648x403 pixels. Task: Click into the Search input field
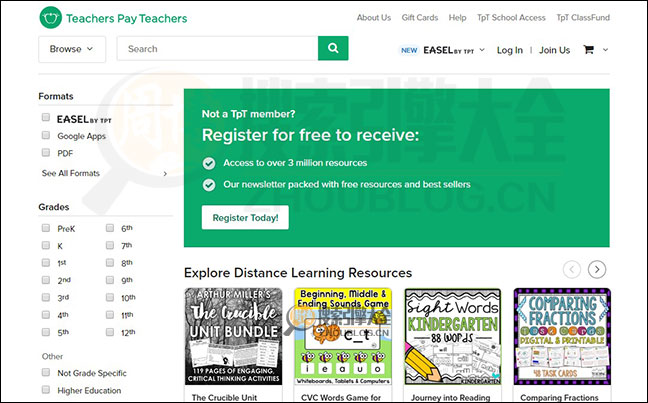(x=217, y=48)
